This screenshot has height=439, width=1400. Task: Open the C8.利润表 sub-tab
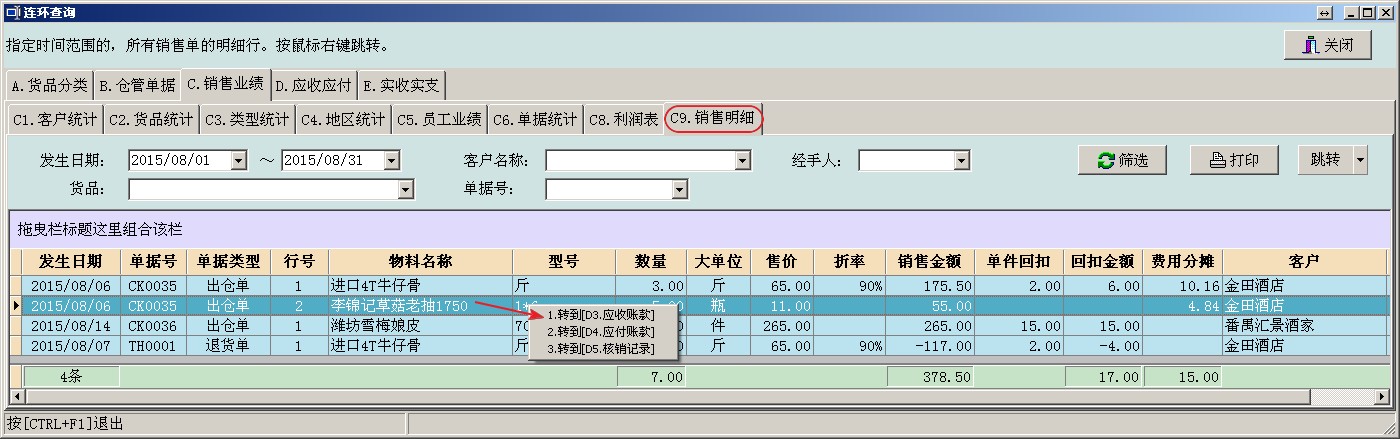[x=624, y=120]
